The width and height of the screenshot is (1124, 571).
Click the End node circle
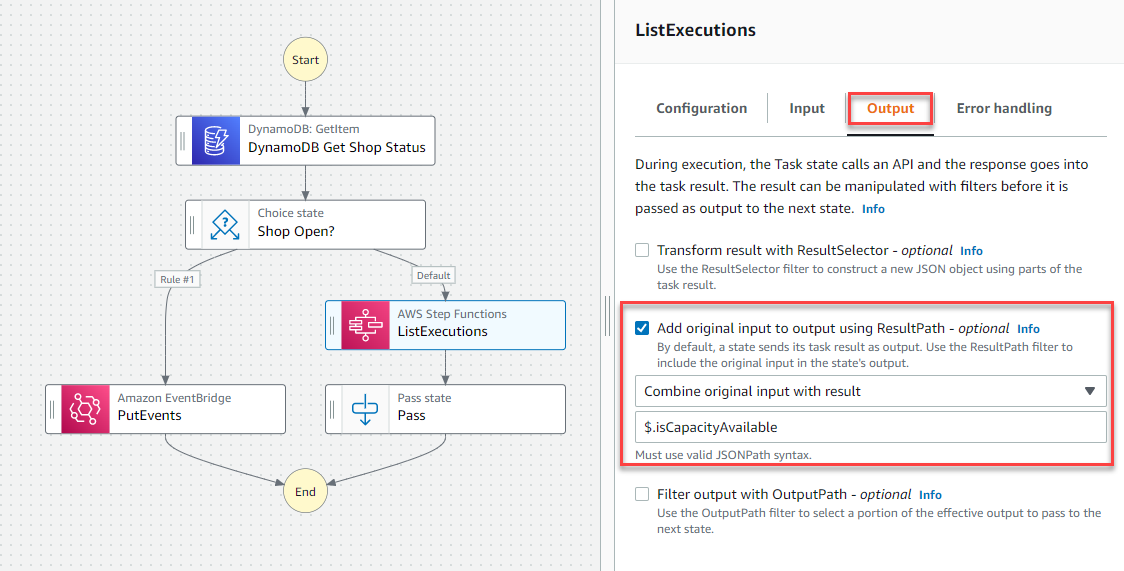[305, 491]
